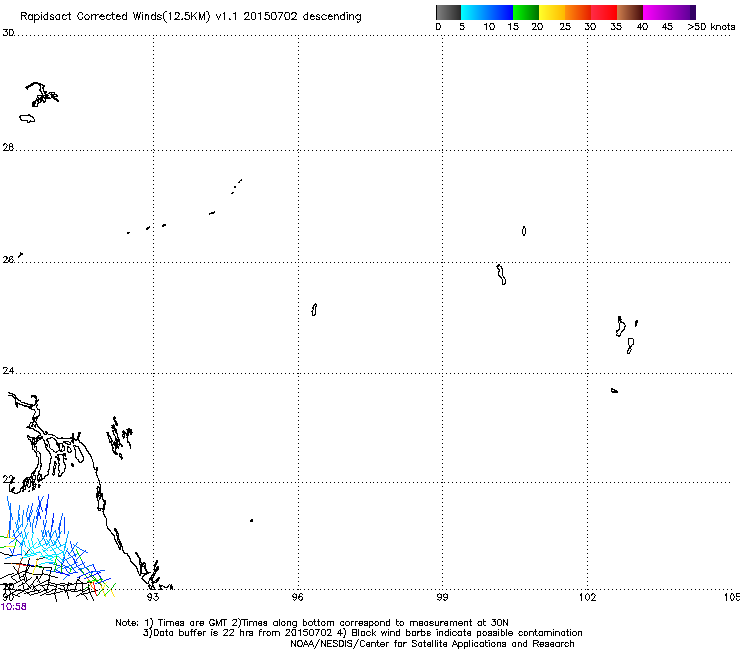
Task: Click the NOAA/NESDIS credit line
Action: tap(432, 644)
